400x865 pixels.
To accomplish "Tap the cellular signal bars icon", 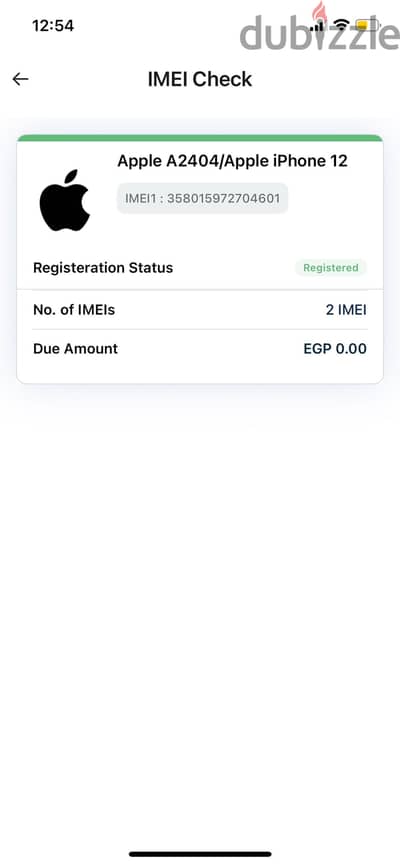I will tap(318, 25).
